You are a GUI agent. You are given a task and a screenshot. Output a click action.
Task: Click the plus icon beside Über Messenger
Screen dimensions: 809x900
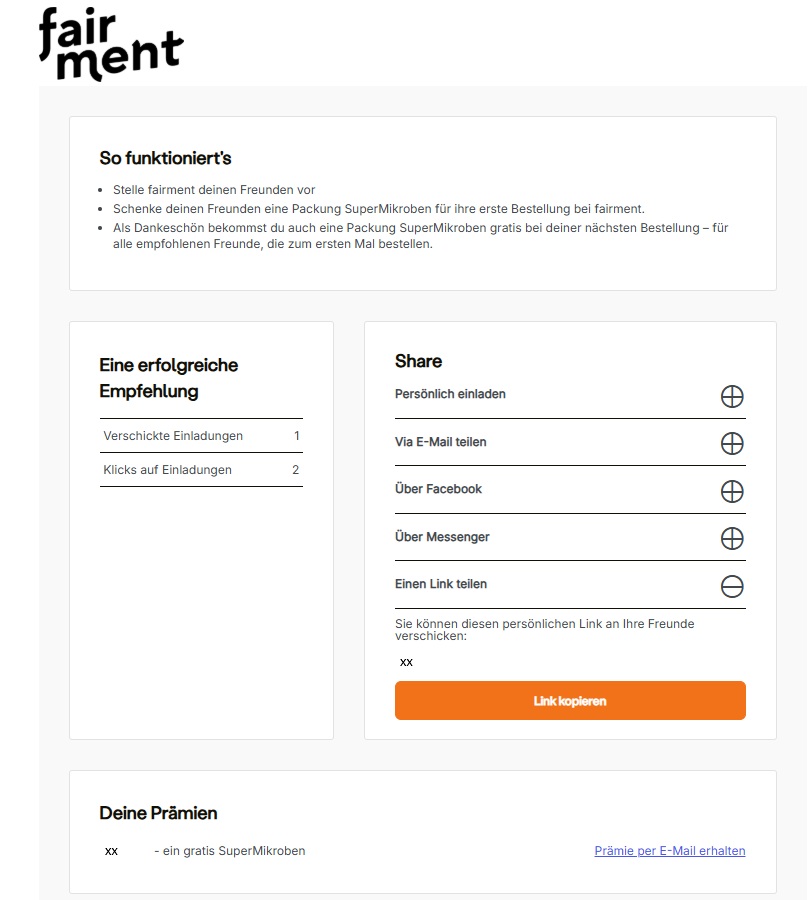point(732,538)
